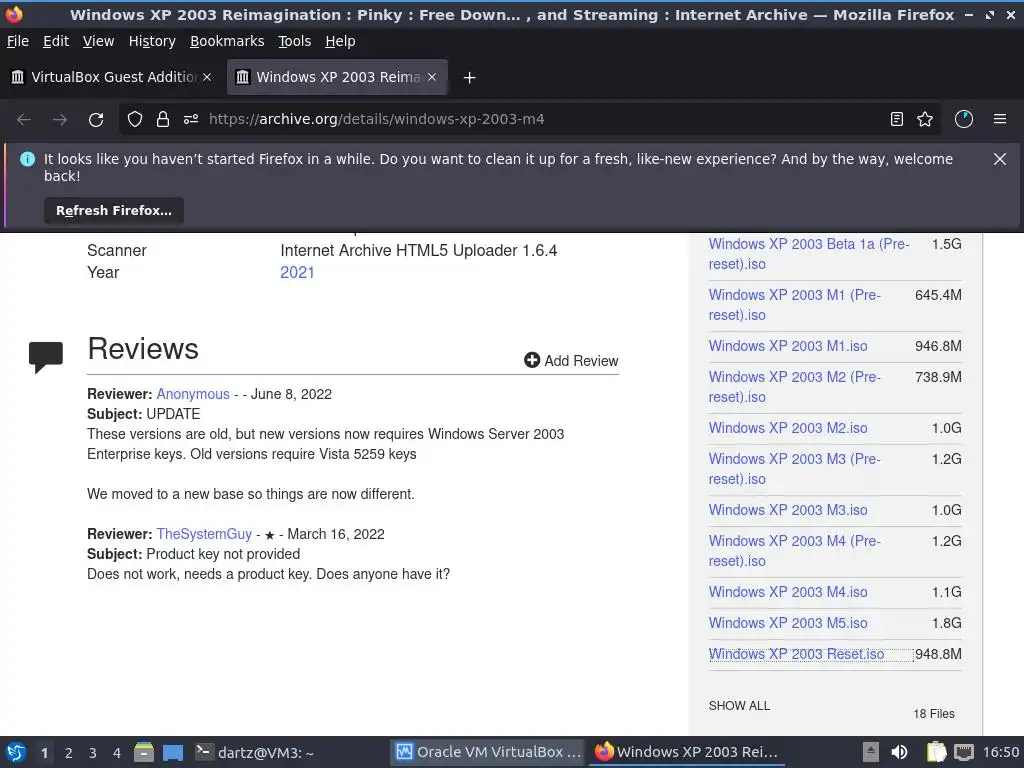Screen dimensions: 1024x768
Task: Click the 948.8M file size text
Action: click(x=938, y=654)
